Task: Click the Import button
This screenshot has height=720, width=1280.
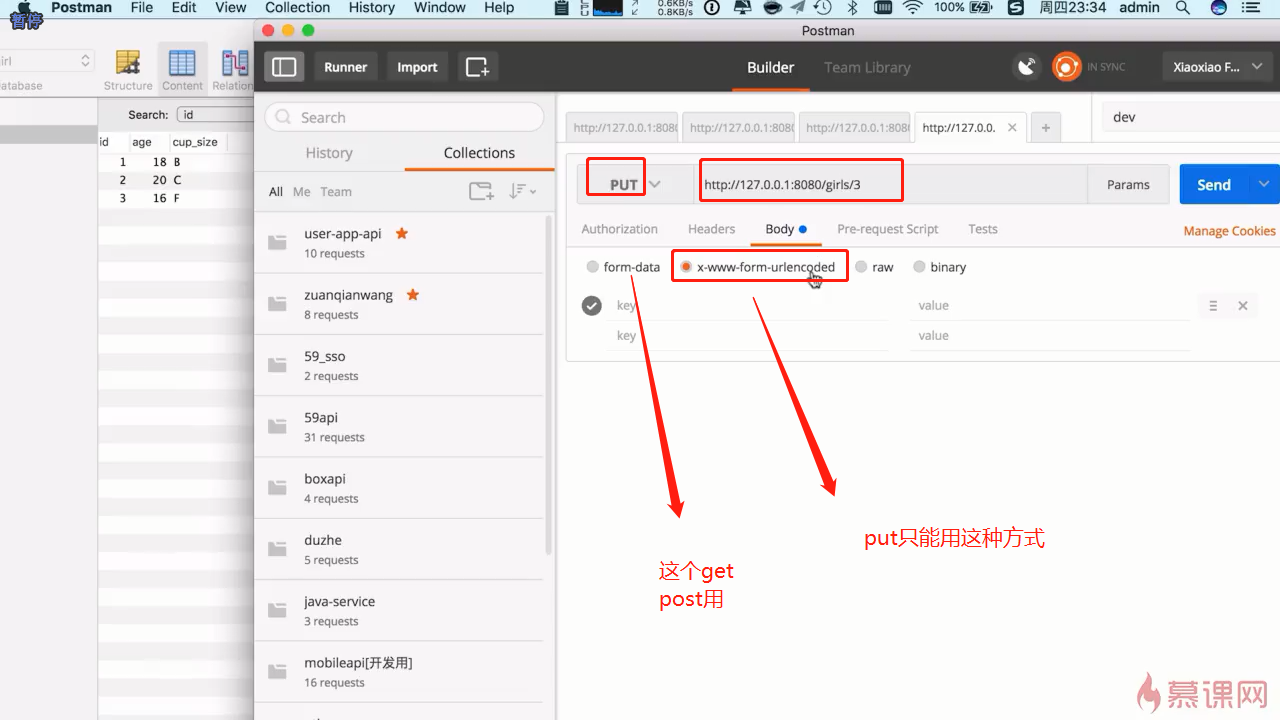Action: click(417, 67)
